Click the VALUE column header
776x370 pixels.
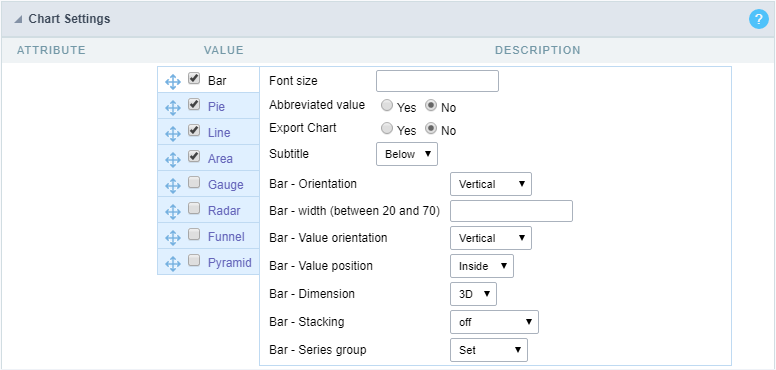point(224,50)
